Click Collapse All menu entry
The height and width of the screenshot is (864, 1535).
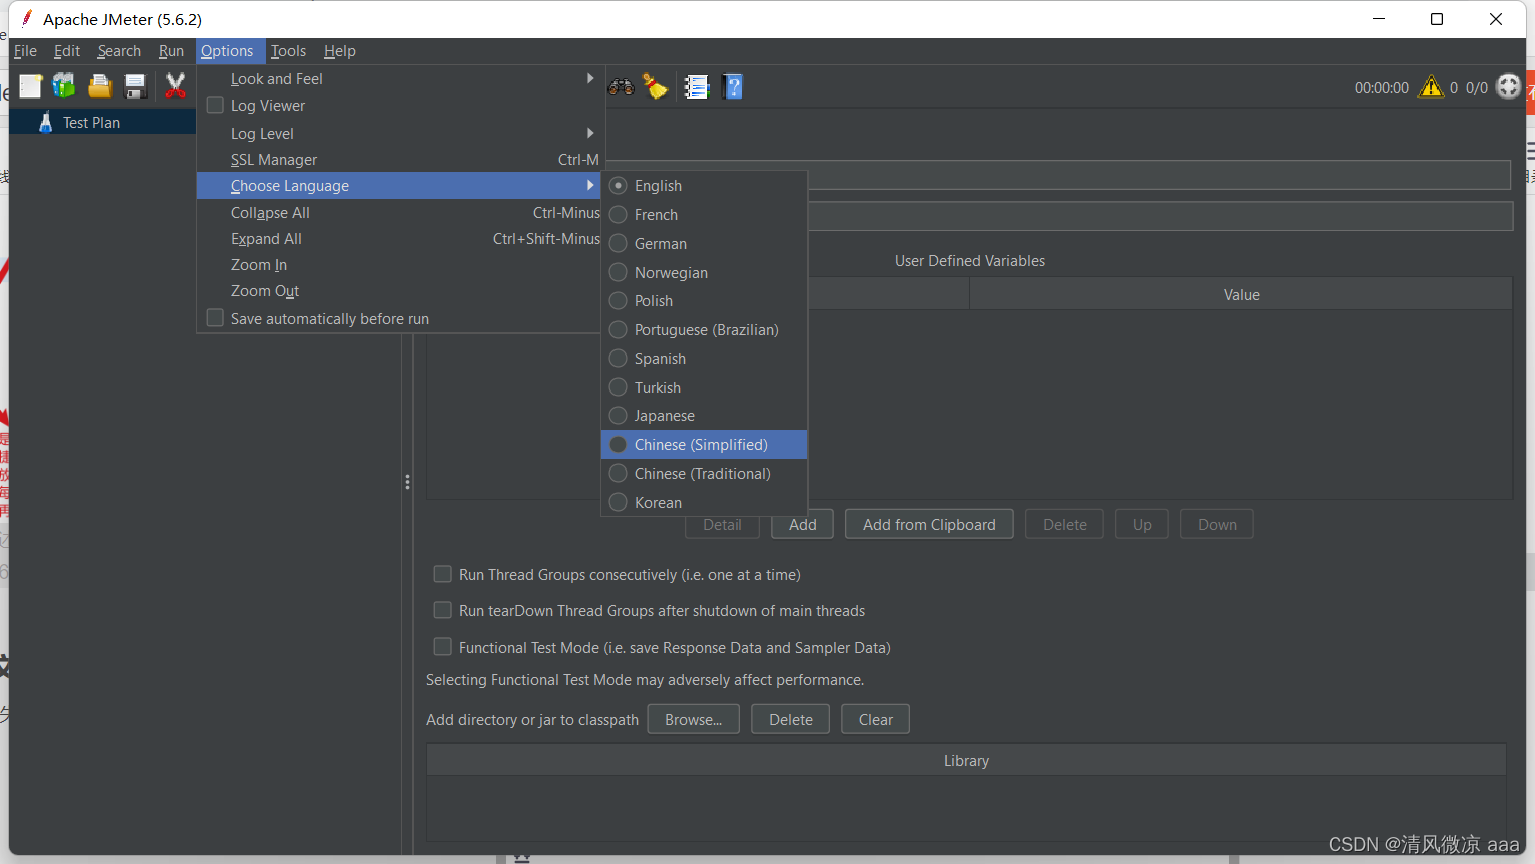[x=400, y=213]
